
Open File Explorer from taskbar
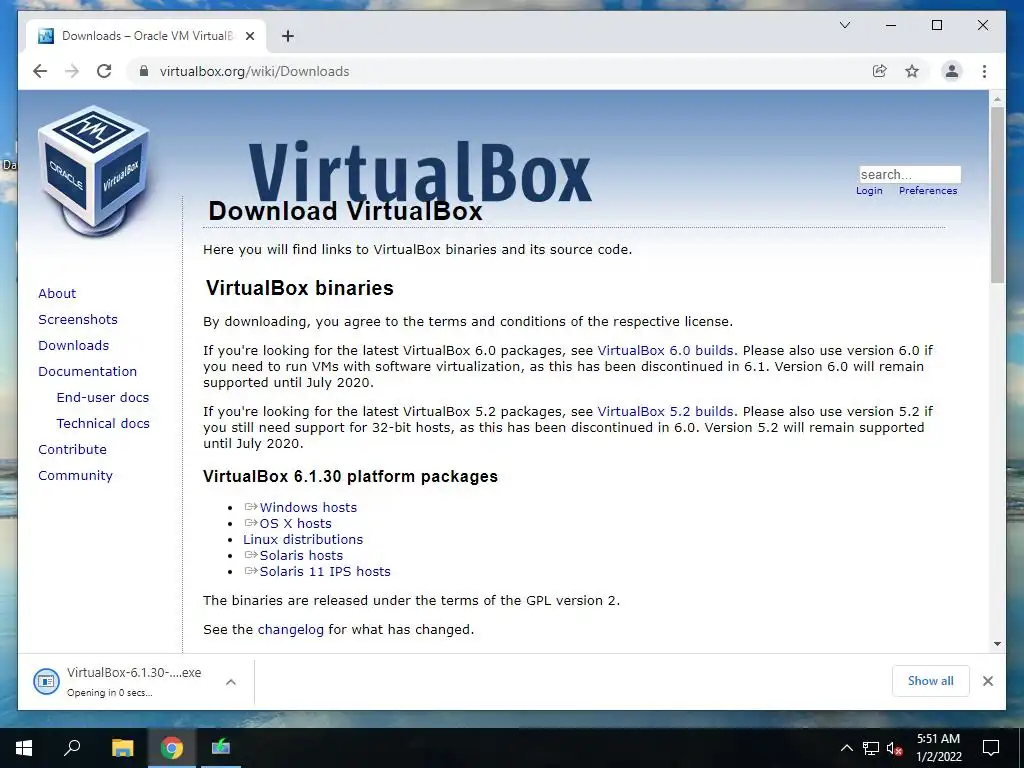122,747
